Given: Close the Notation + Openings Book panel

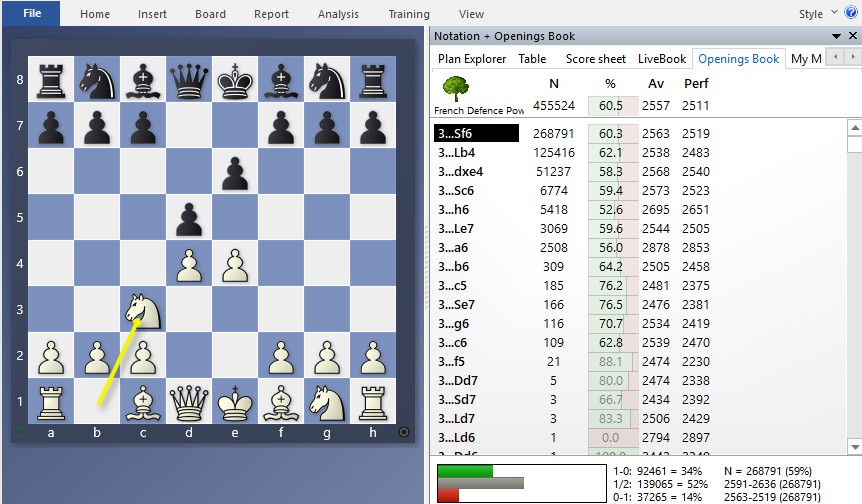Looking at the screenshot, I should coord(852,36).
